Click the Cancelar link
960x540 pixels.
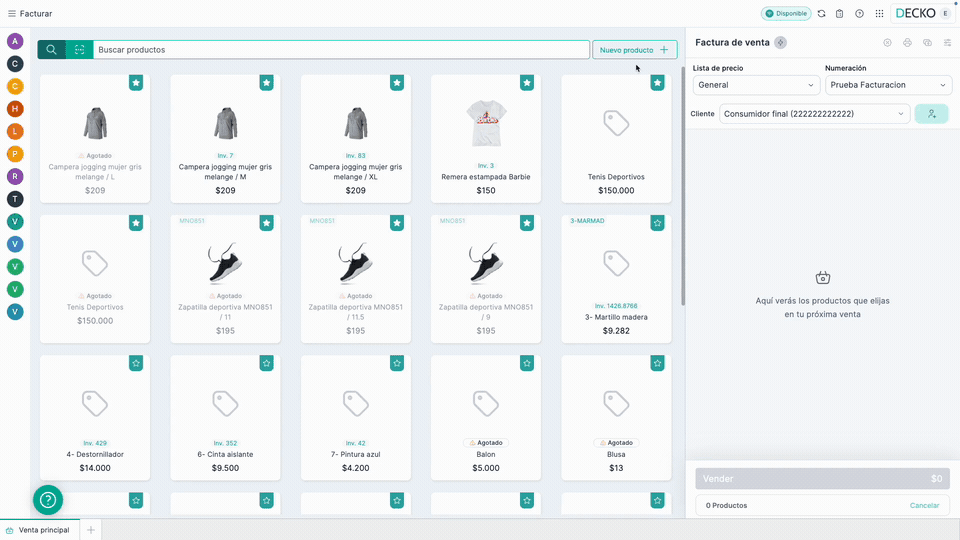[x=924, y=506]
